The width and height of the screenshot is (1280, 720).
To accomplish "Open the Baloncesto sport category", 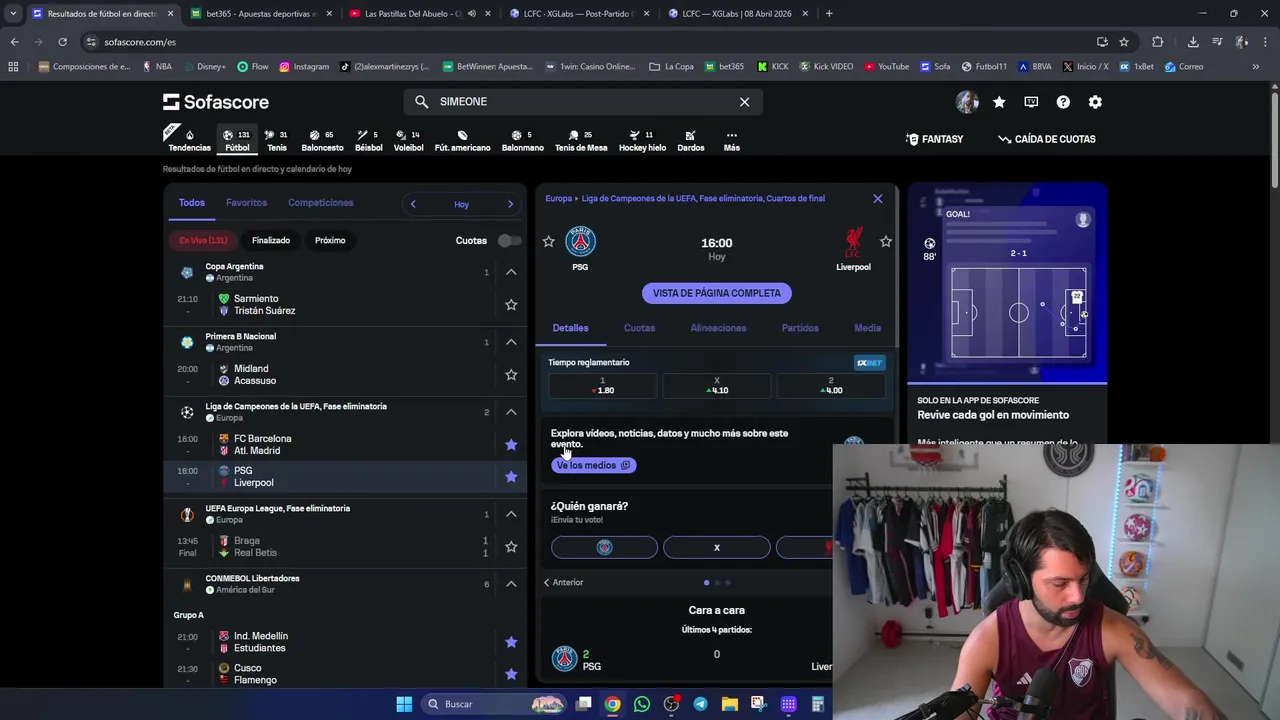I will (322, 141).
